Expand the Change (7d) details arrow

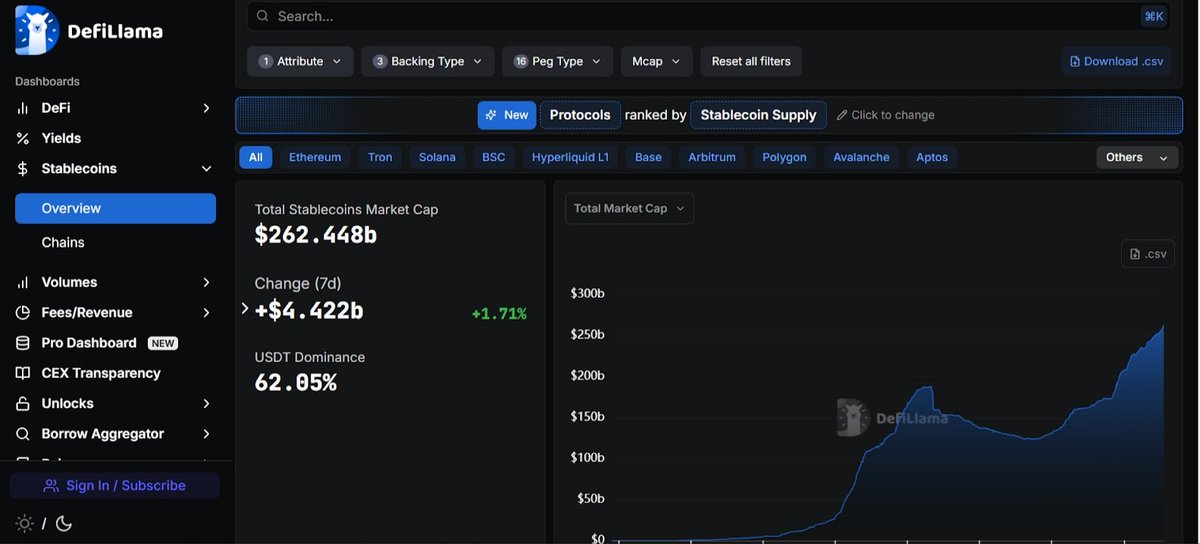point(245,309)
